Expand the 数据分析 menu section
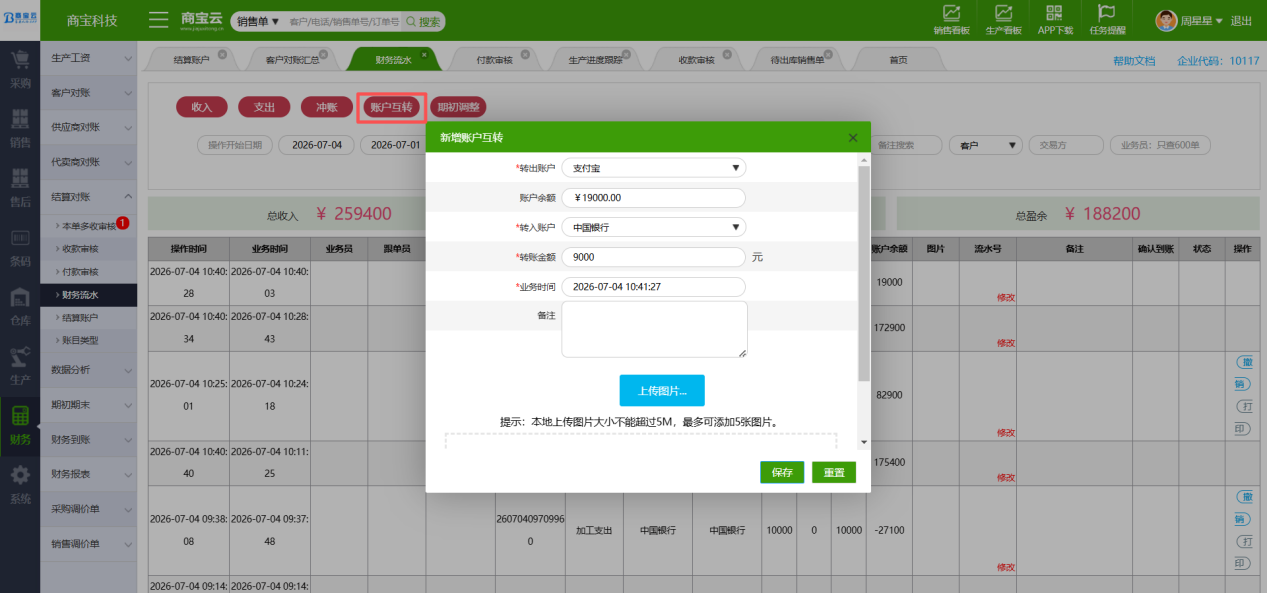Viewport: 1267px width, 593px height. pos(89,369)
